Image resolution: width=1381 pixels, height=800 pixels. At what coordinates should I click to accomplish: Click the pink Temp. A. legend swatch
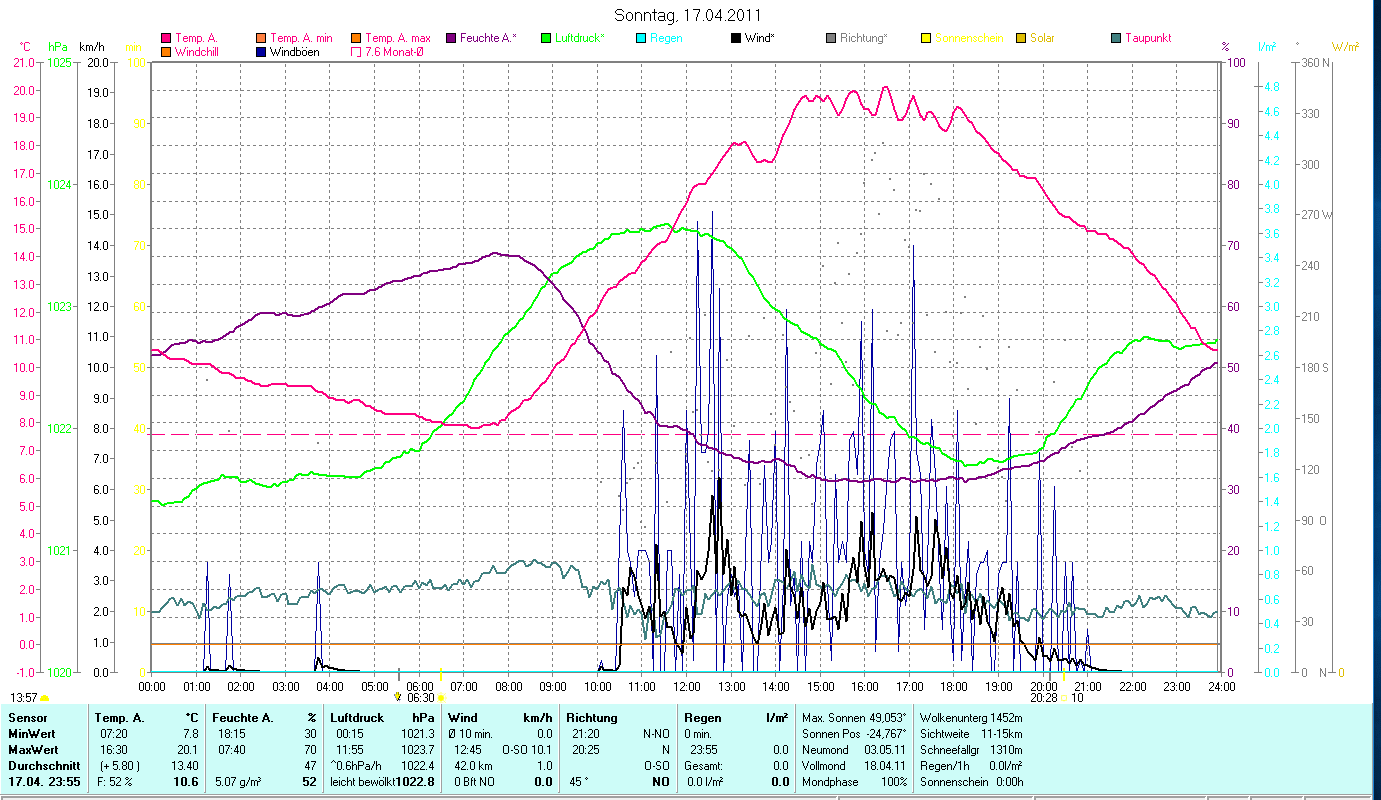[166, 38]
